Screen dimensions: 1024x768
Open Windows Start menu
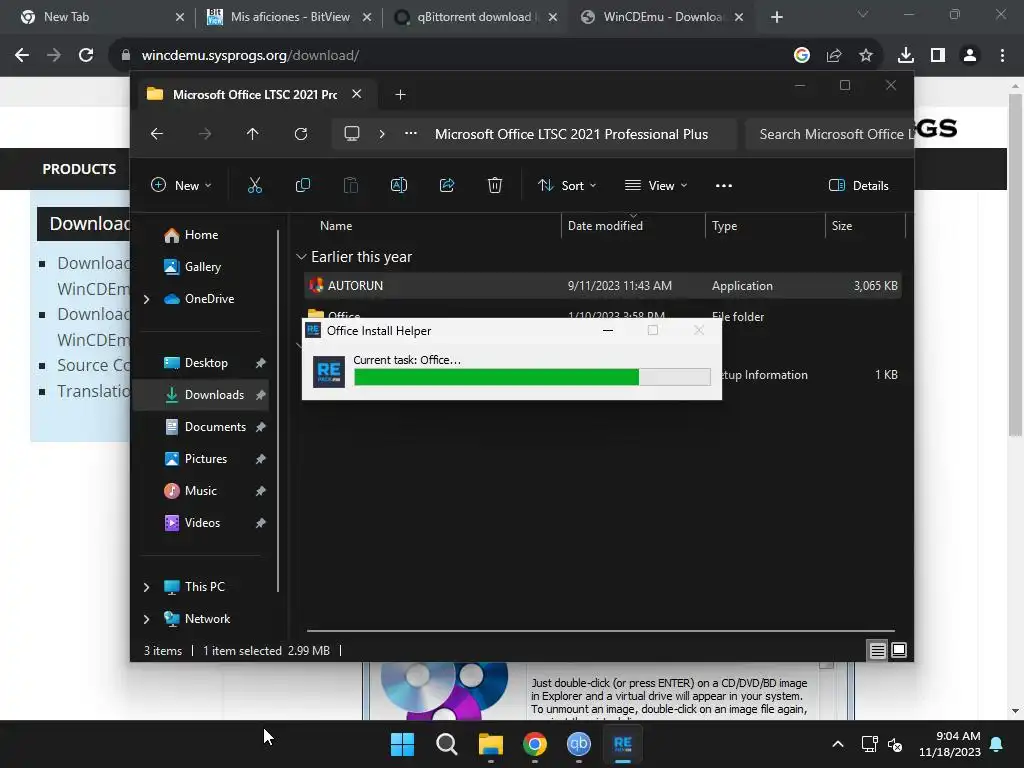coord(402,744)
